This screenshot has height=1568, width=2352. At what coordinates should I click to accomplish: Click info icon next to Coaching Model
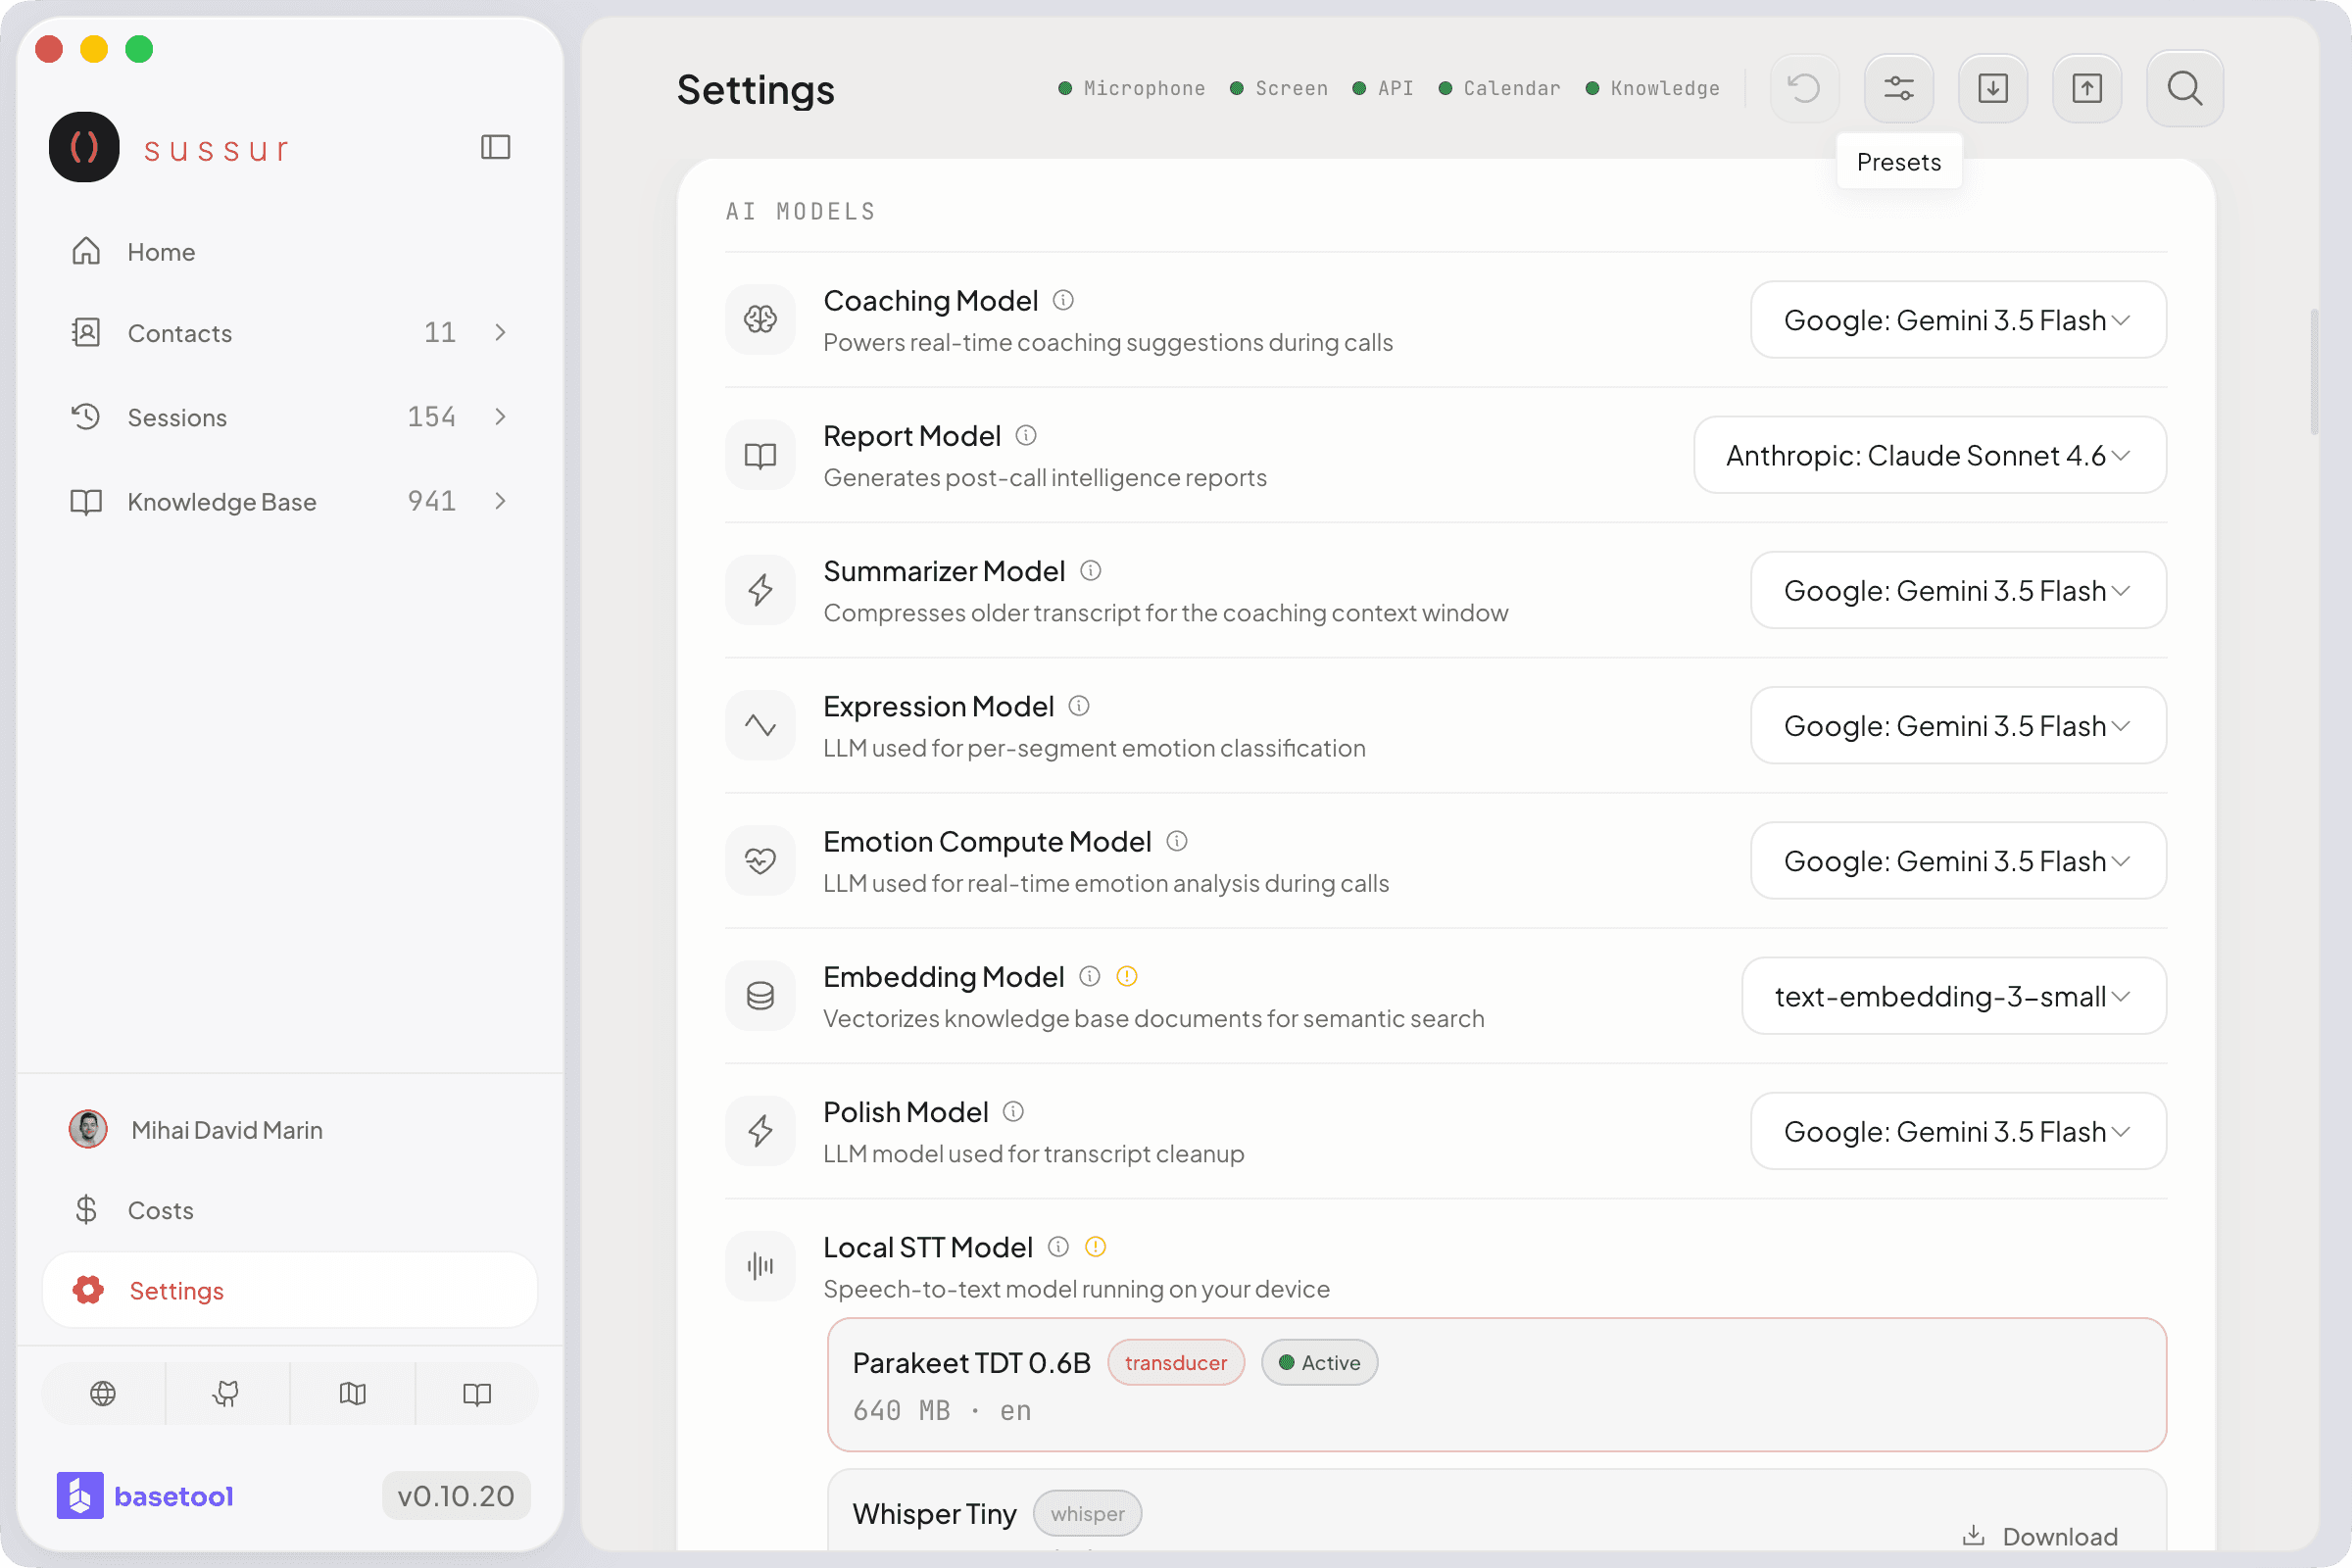[1063, 300]
